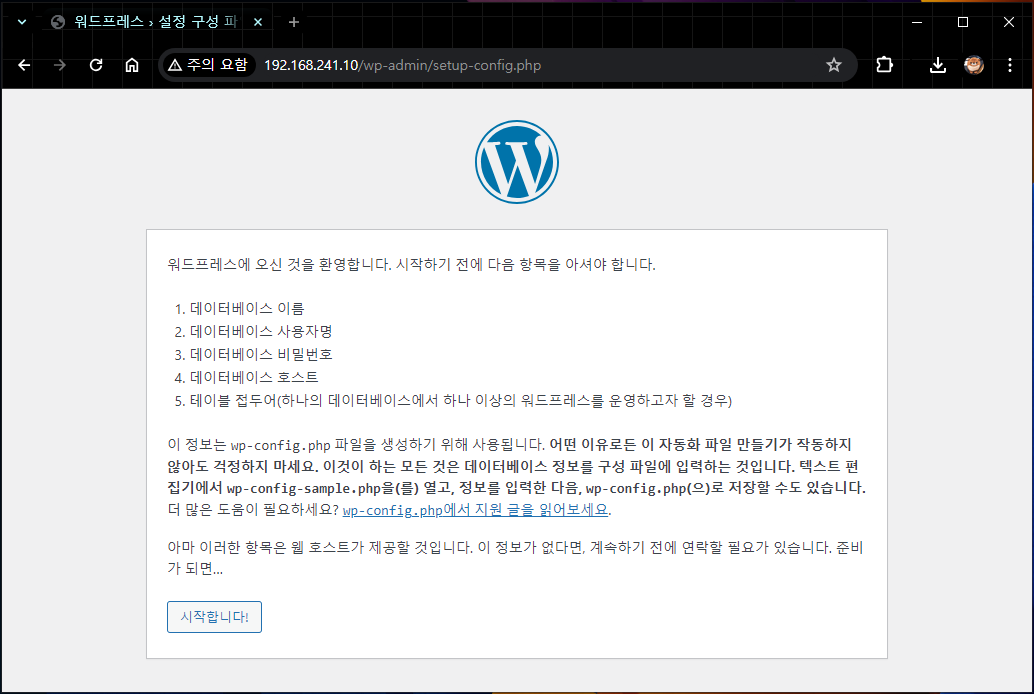Close the 워드프레스 설정 구성 tab
1034x694 pixels.
pyautogui.click(x=258, y=22)
